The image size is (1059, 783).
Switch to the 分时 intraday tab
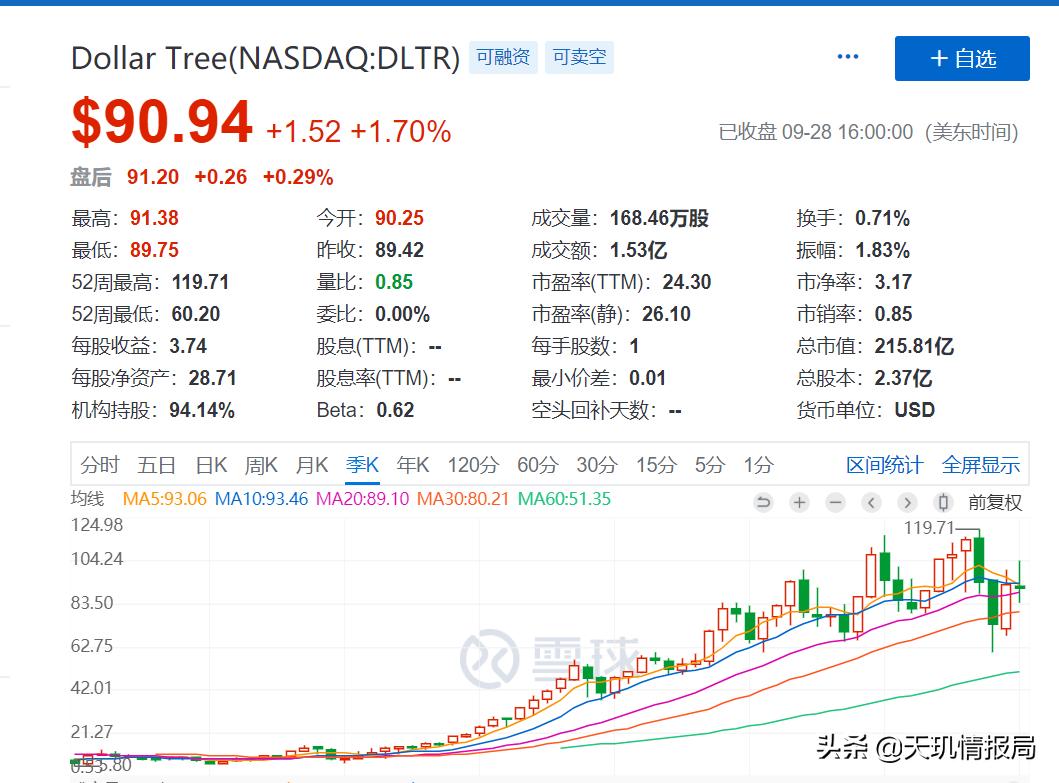tap(101, 464)
